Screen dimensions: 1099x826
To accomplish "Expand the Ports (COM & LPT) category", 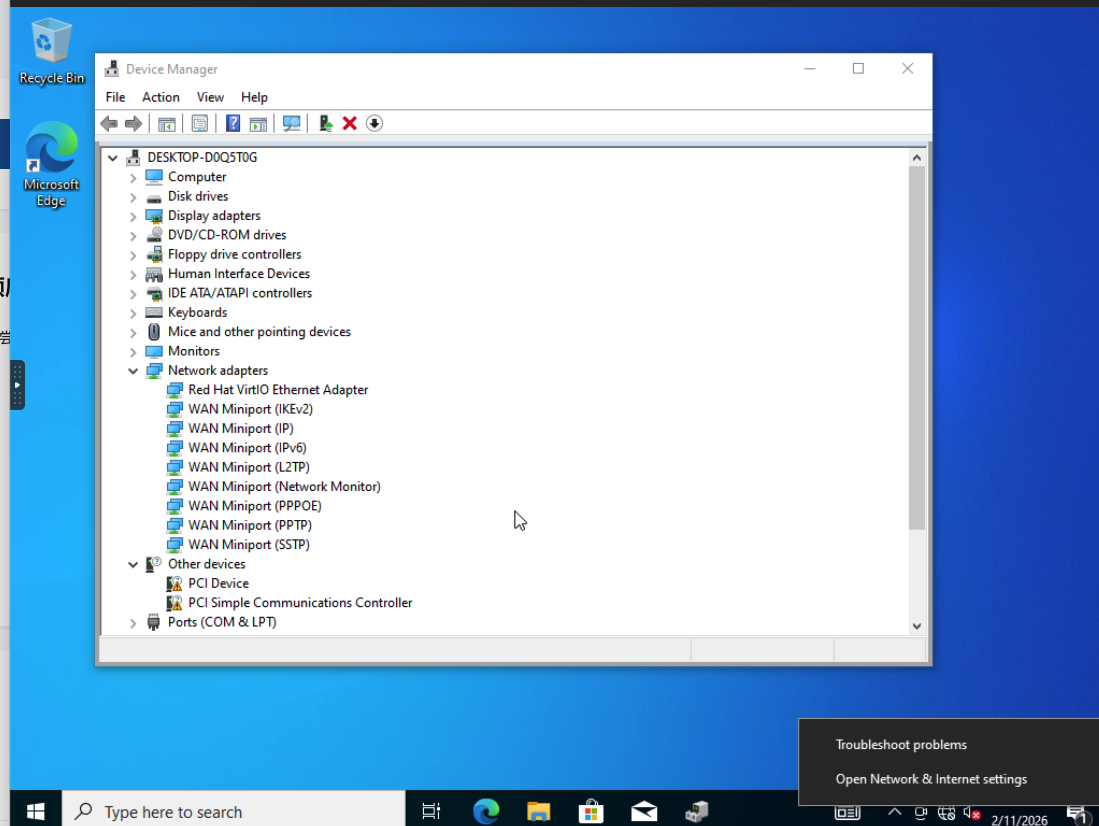I will (133, 623).
